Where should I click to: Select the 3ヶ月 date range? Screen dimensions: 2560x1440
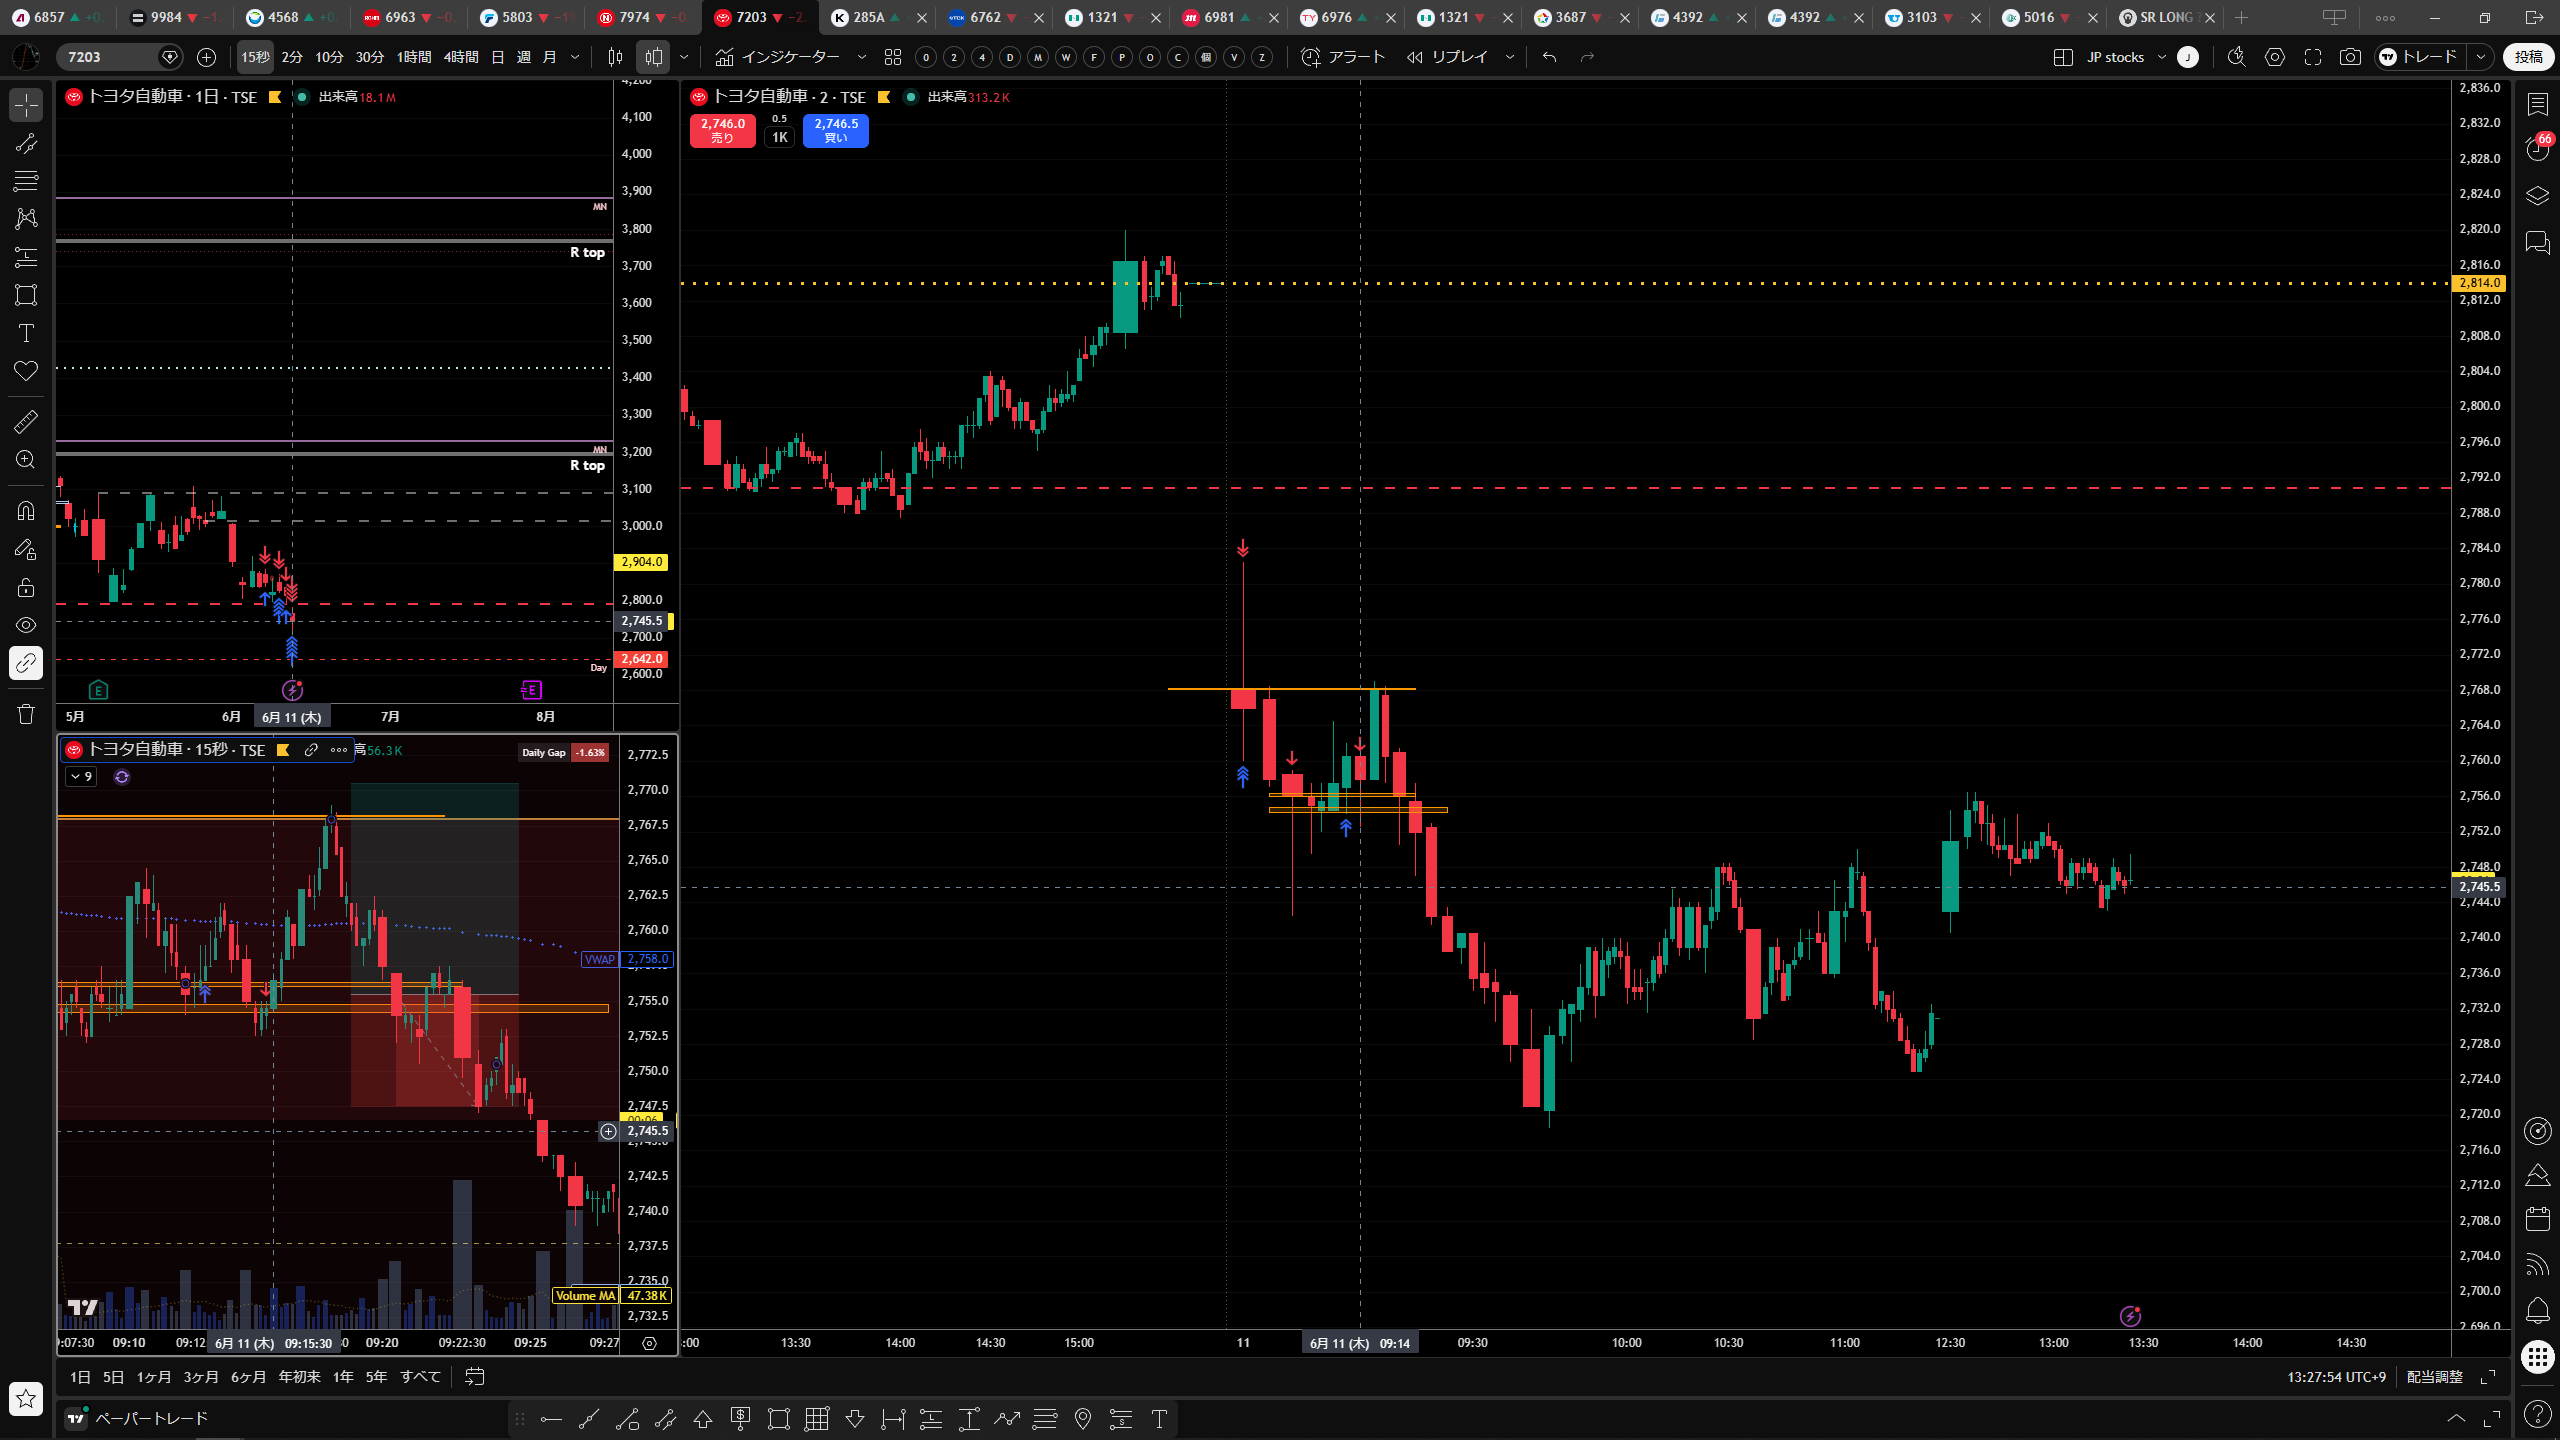point(201,1377)
